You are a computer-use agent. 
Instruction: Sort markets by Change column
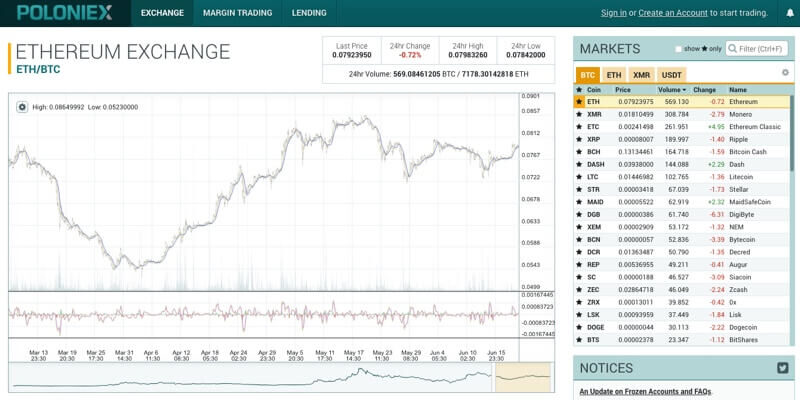[704, 90]
